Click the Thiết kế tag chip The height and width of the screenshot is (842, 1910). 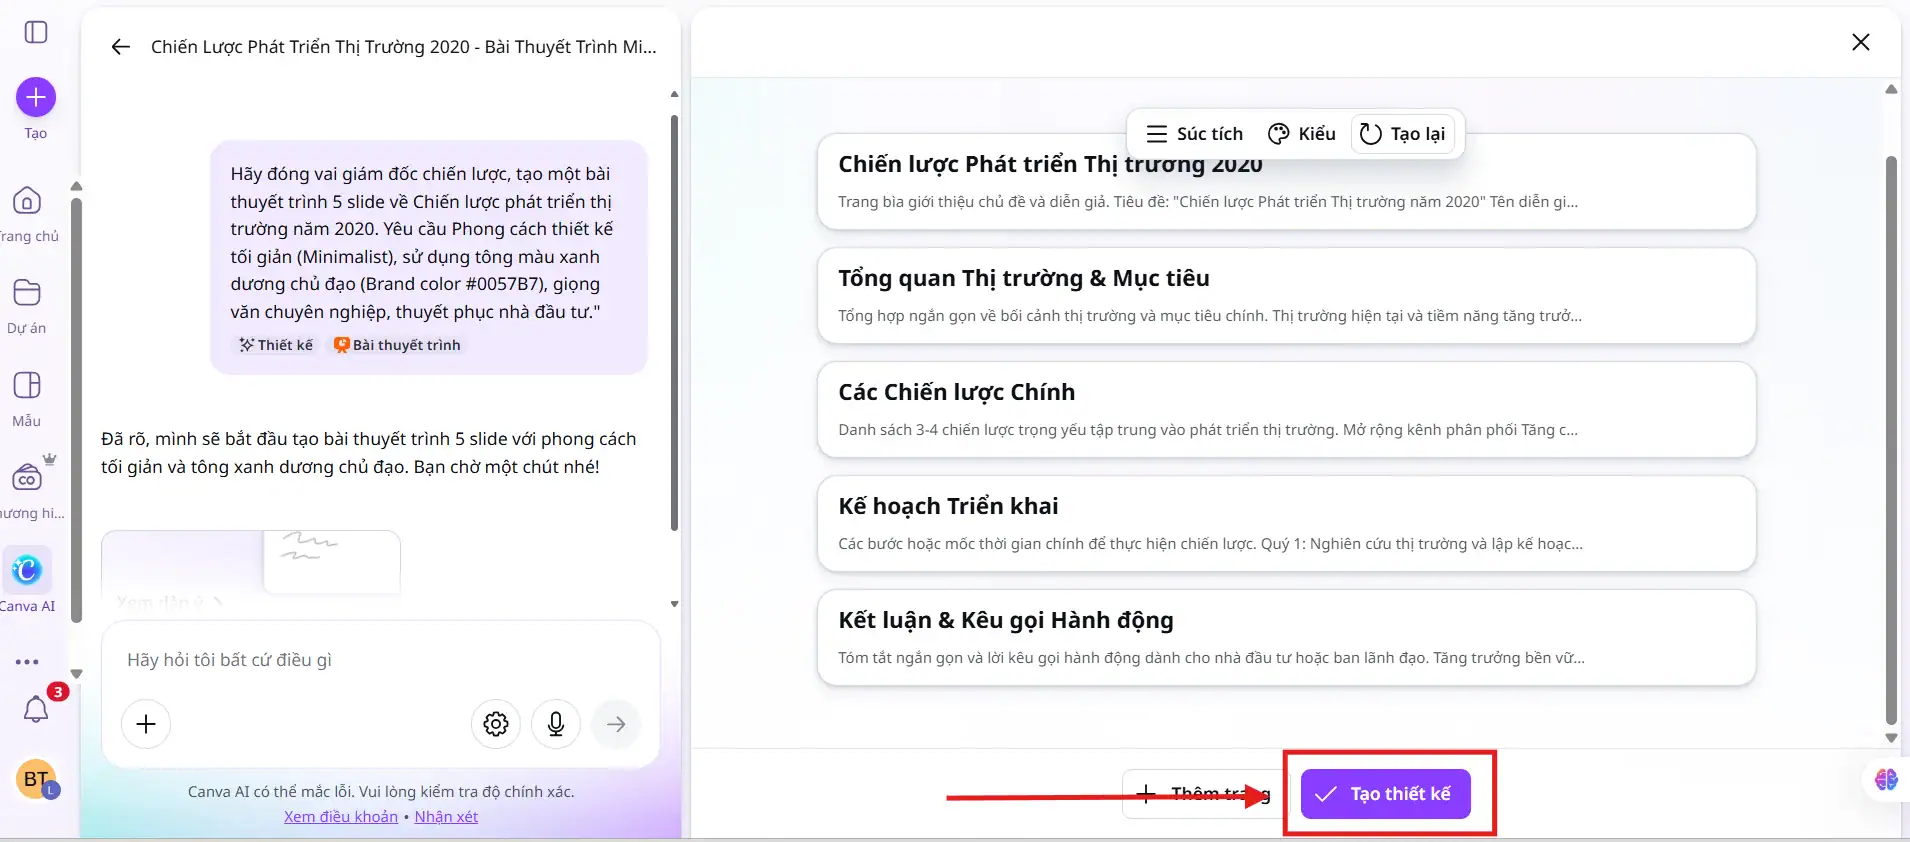coord(276,345)
